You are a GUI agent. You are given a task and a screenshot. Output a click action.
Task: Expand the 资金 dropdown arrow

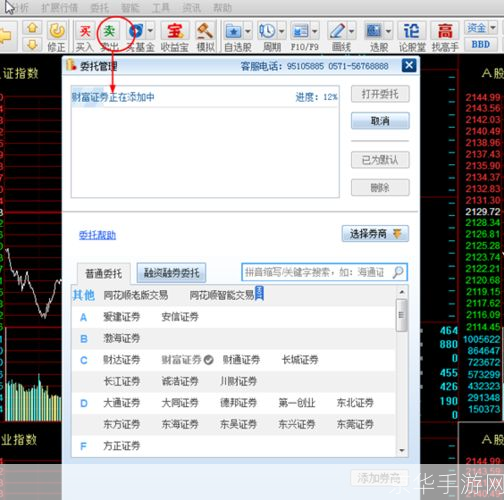point(493,27)
